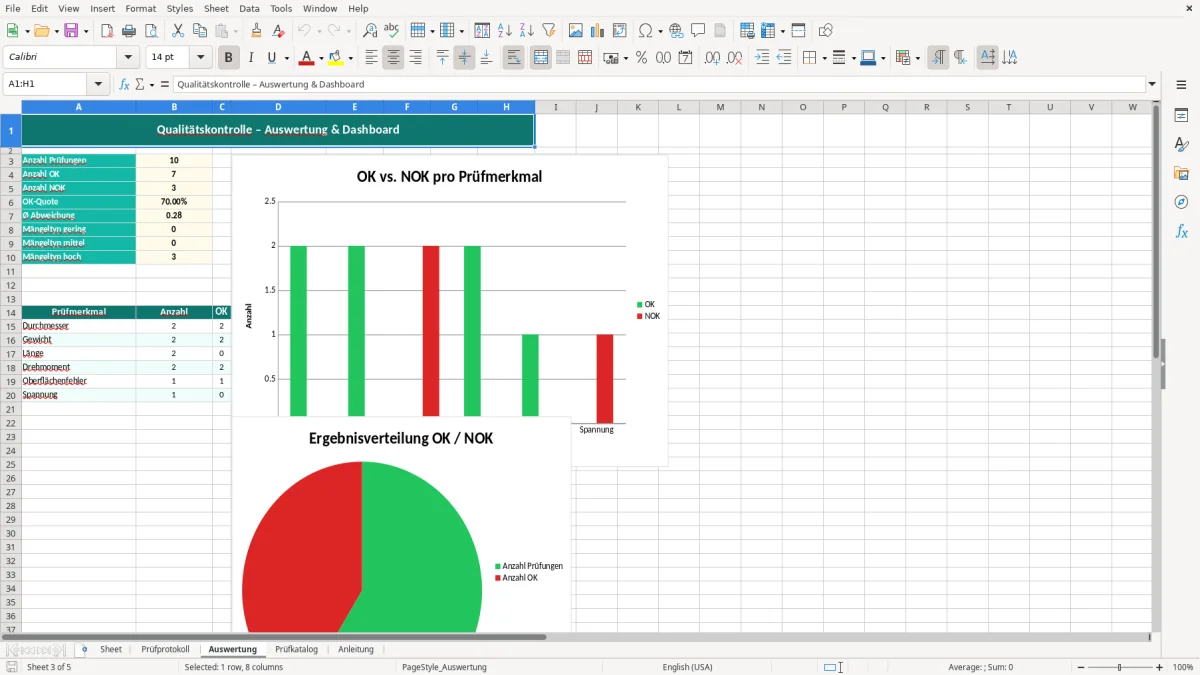Open Find and Replace tool

coord(370,31)
